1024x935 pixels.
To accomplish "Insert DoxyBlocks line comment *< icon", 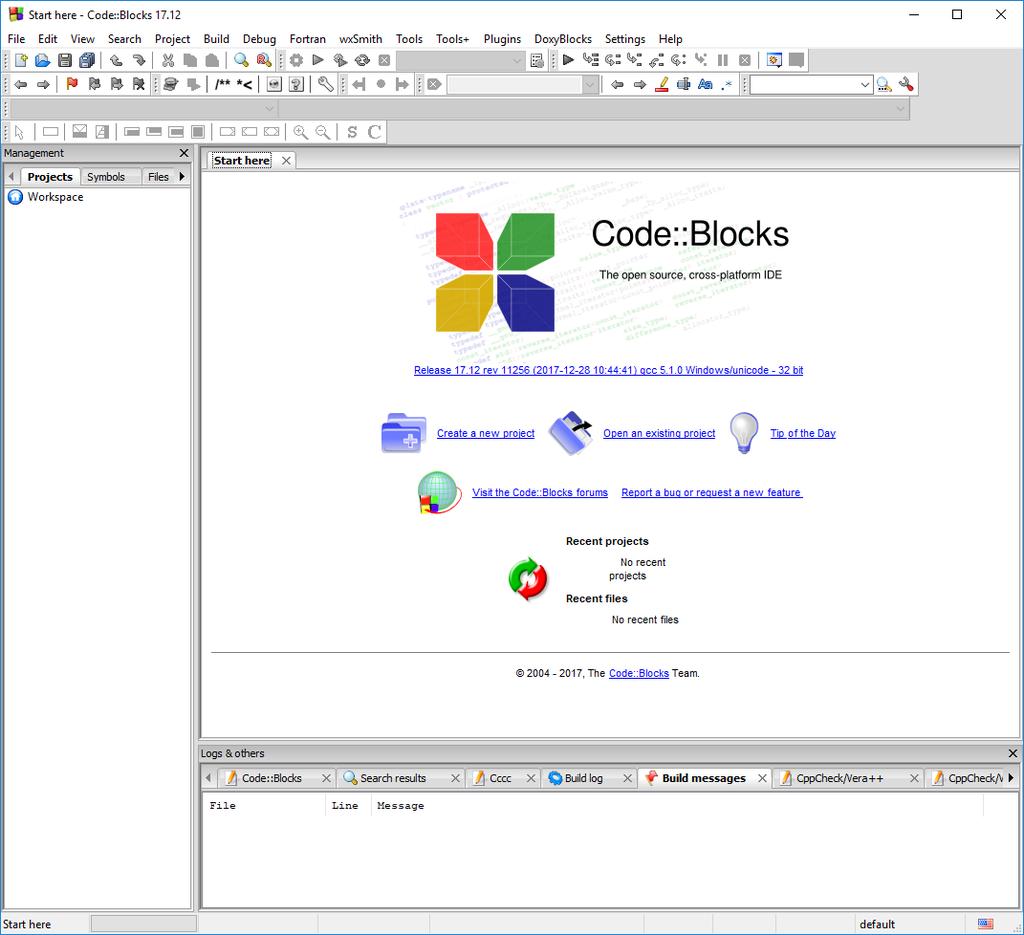I will (x=244, y=84).
